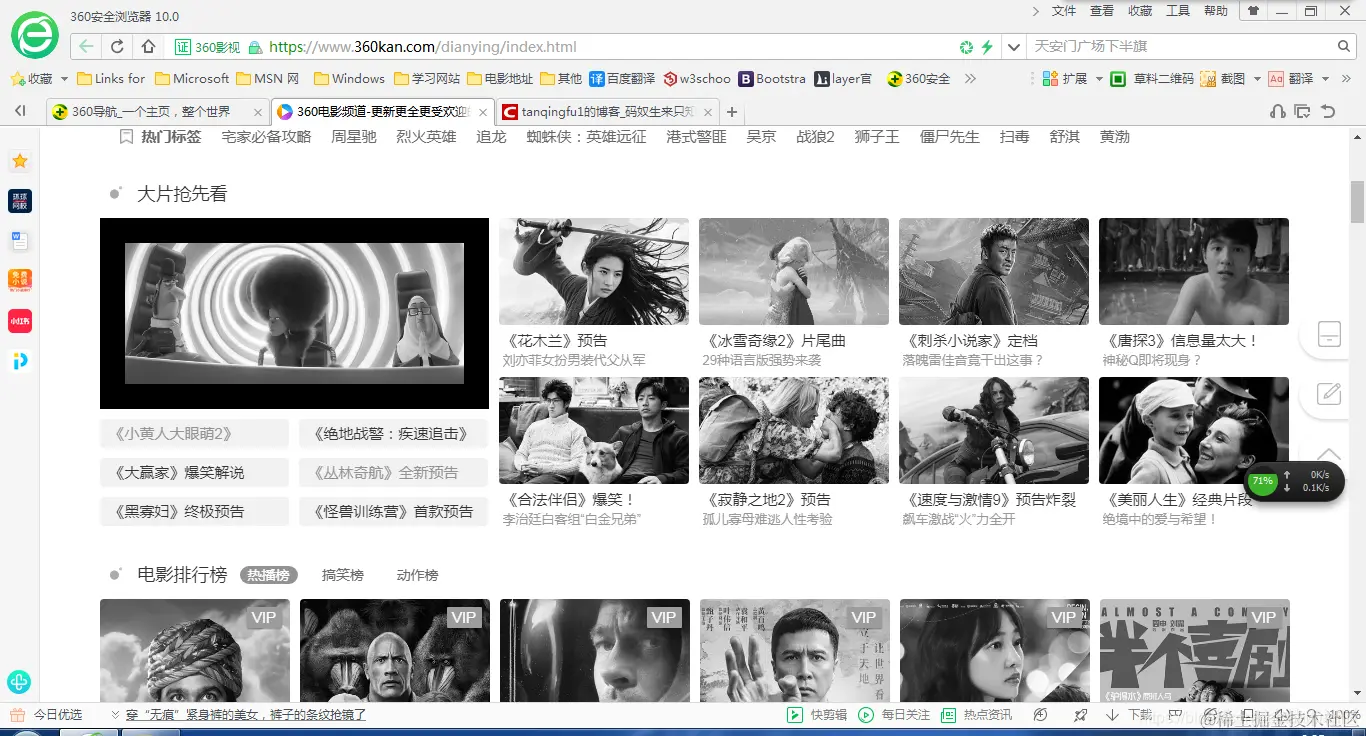Expand the dropdown arrow next to 收藏
The height and width of the screenshot is (736, 1366).
pos(65,78)
